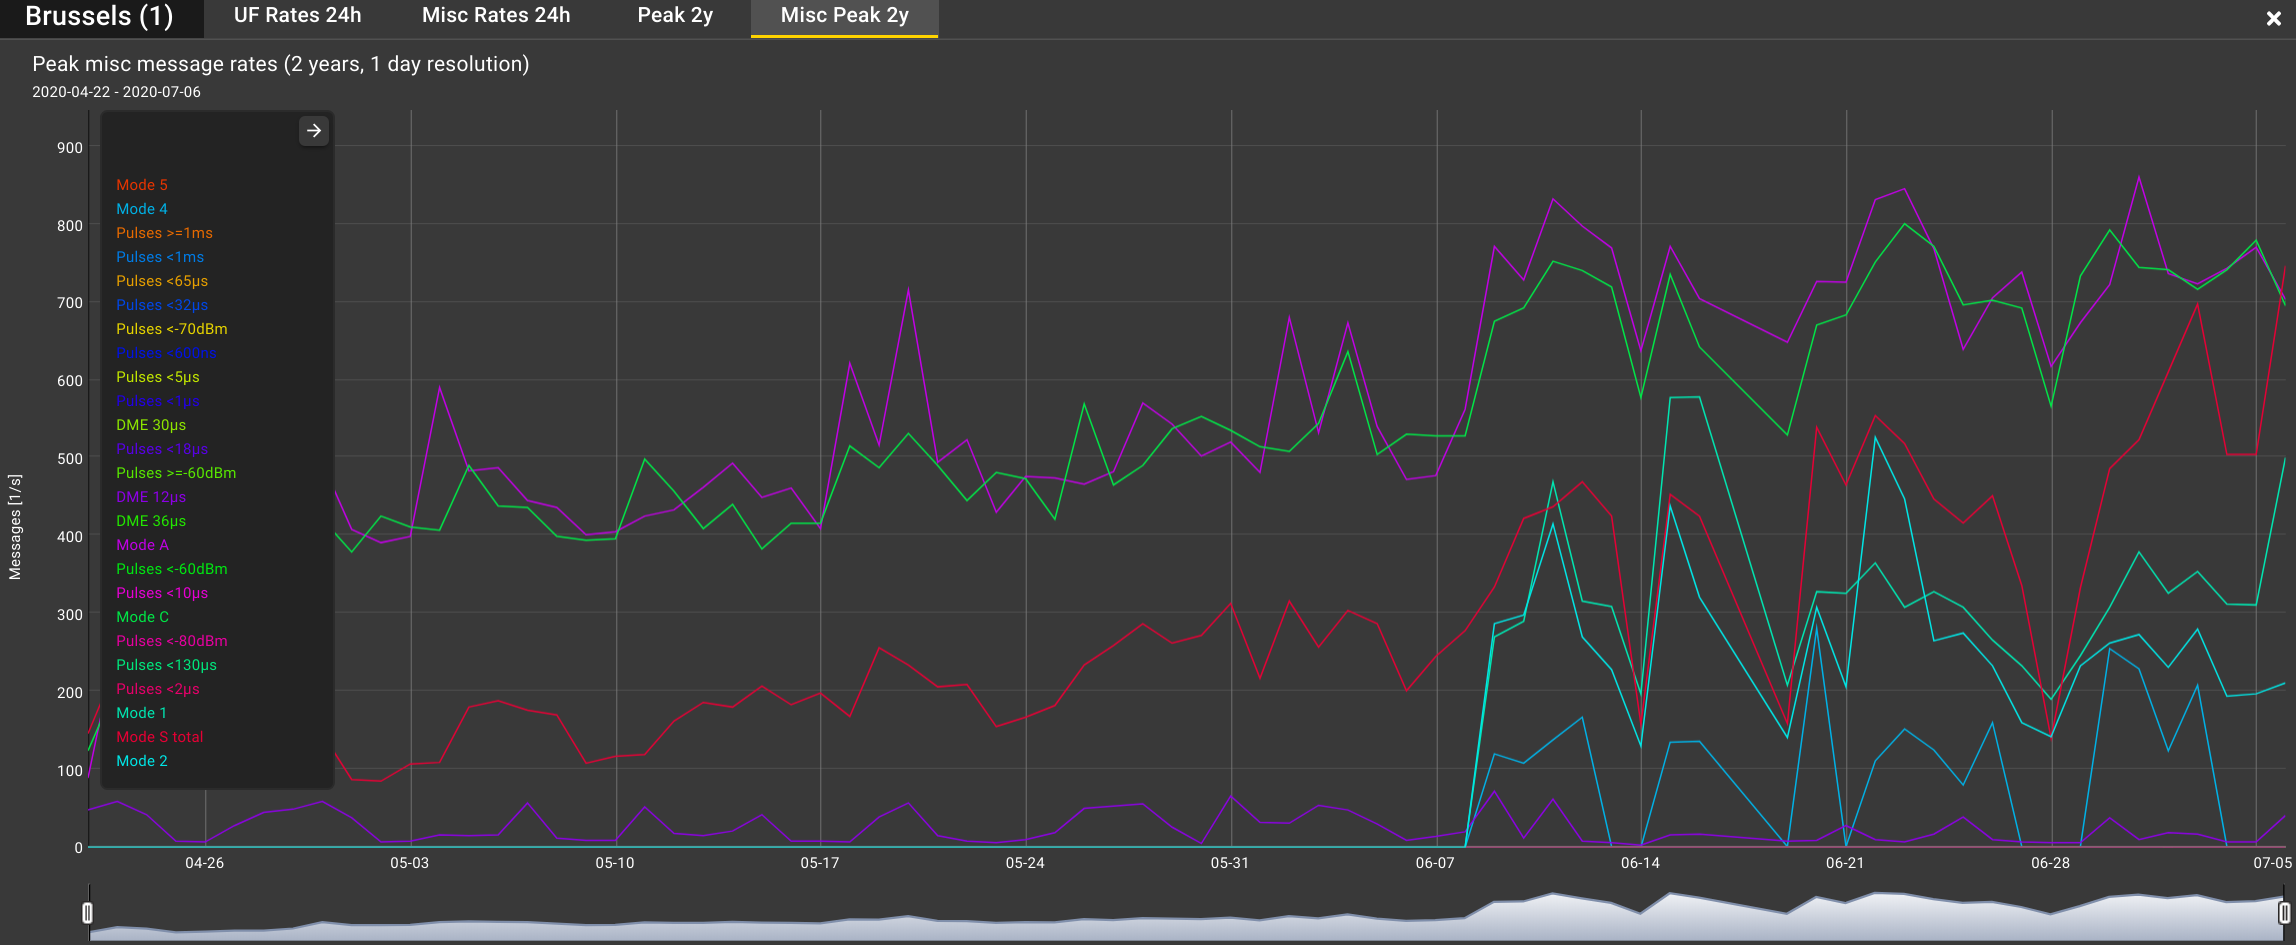The height and width of the screenshot is (945, 2296).
Task: Switch to the UF Rates 24h tab
Action: [x=296, y=15]
